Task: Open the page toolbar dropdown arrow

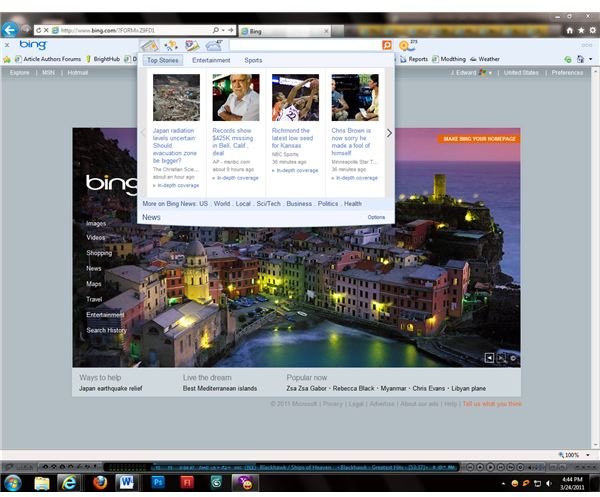Action: click(x=590, y=59)
